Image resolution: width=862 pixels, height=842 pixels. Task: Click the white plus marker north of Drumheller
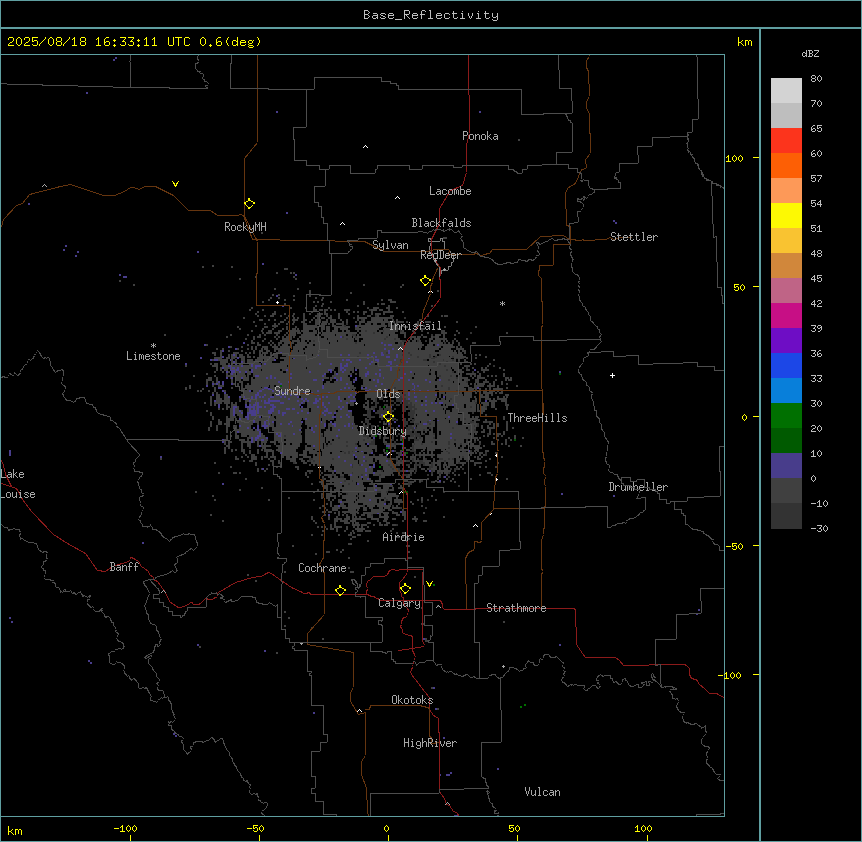(x=612, y=375)
